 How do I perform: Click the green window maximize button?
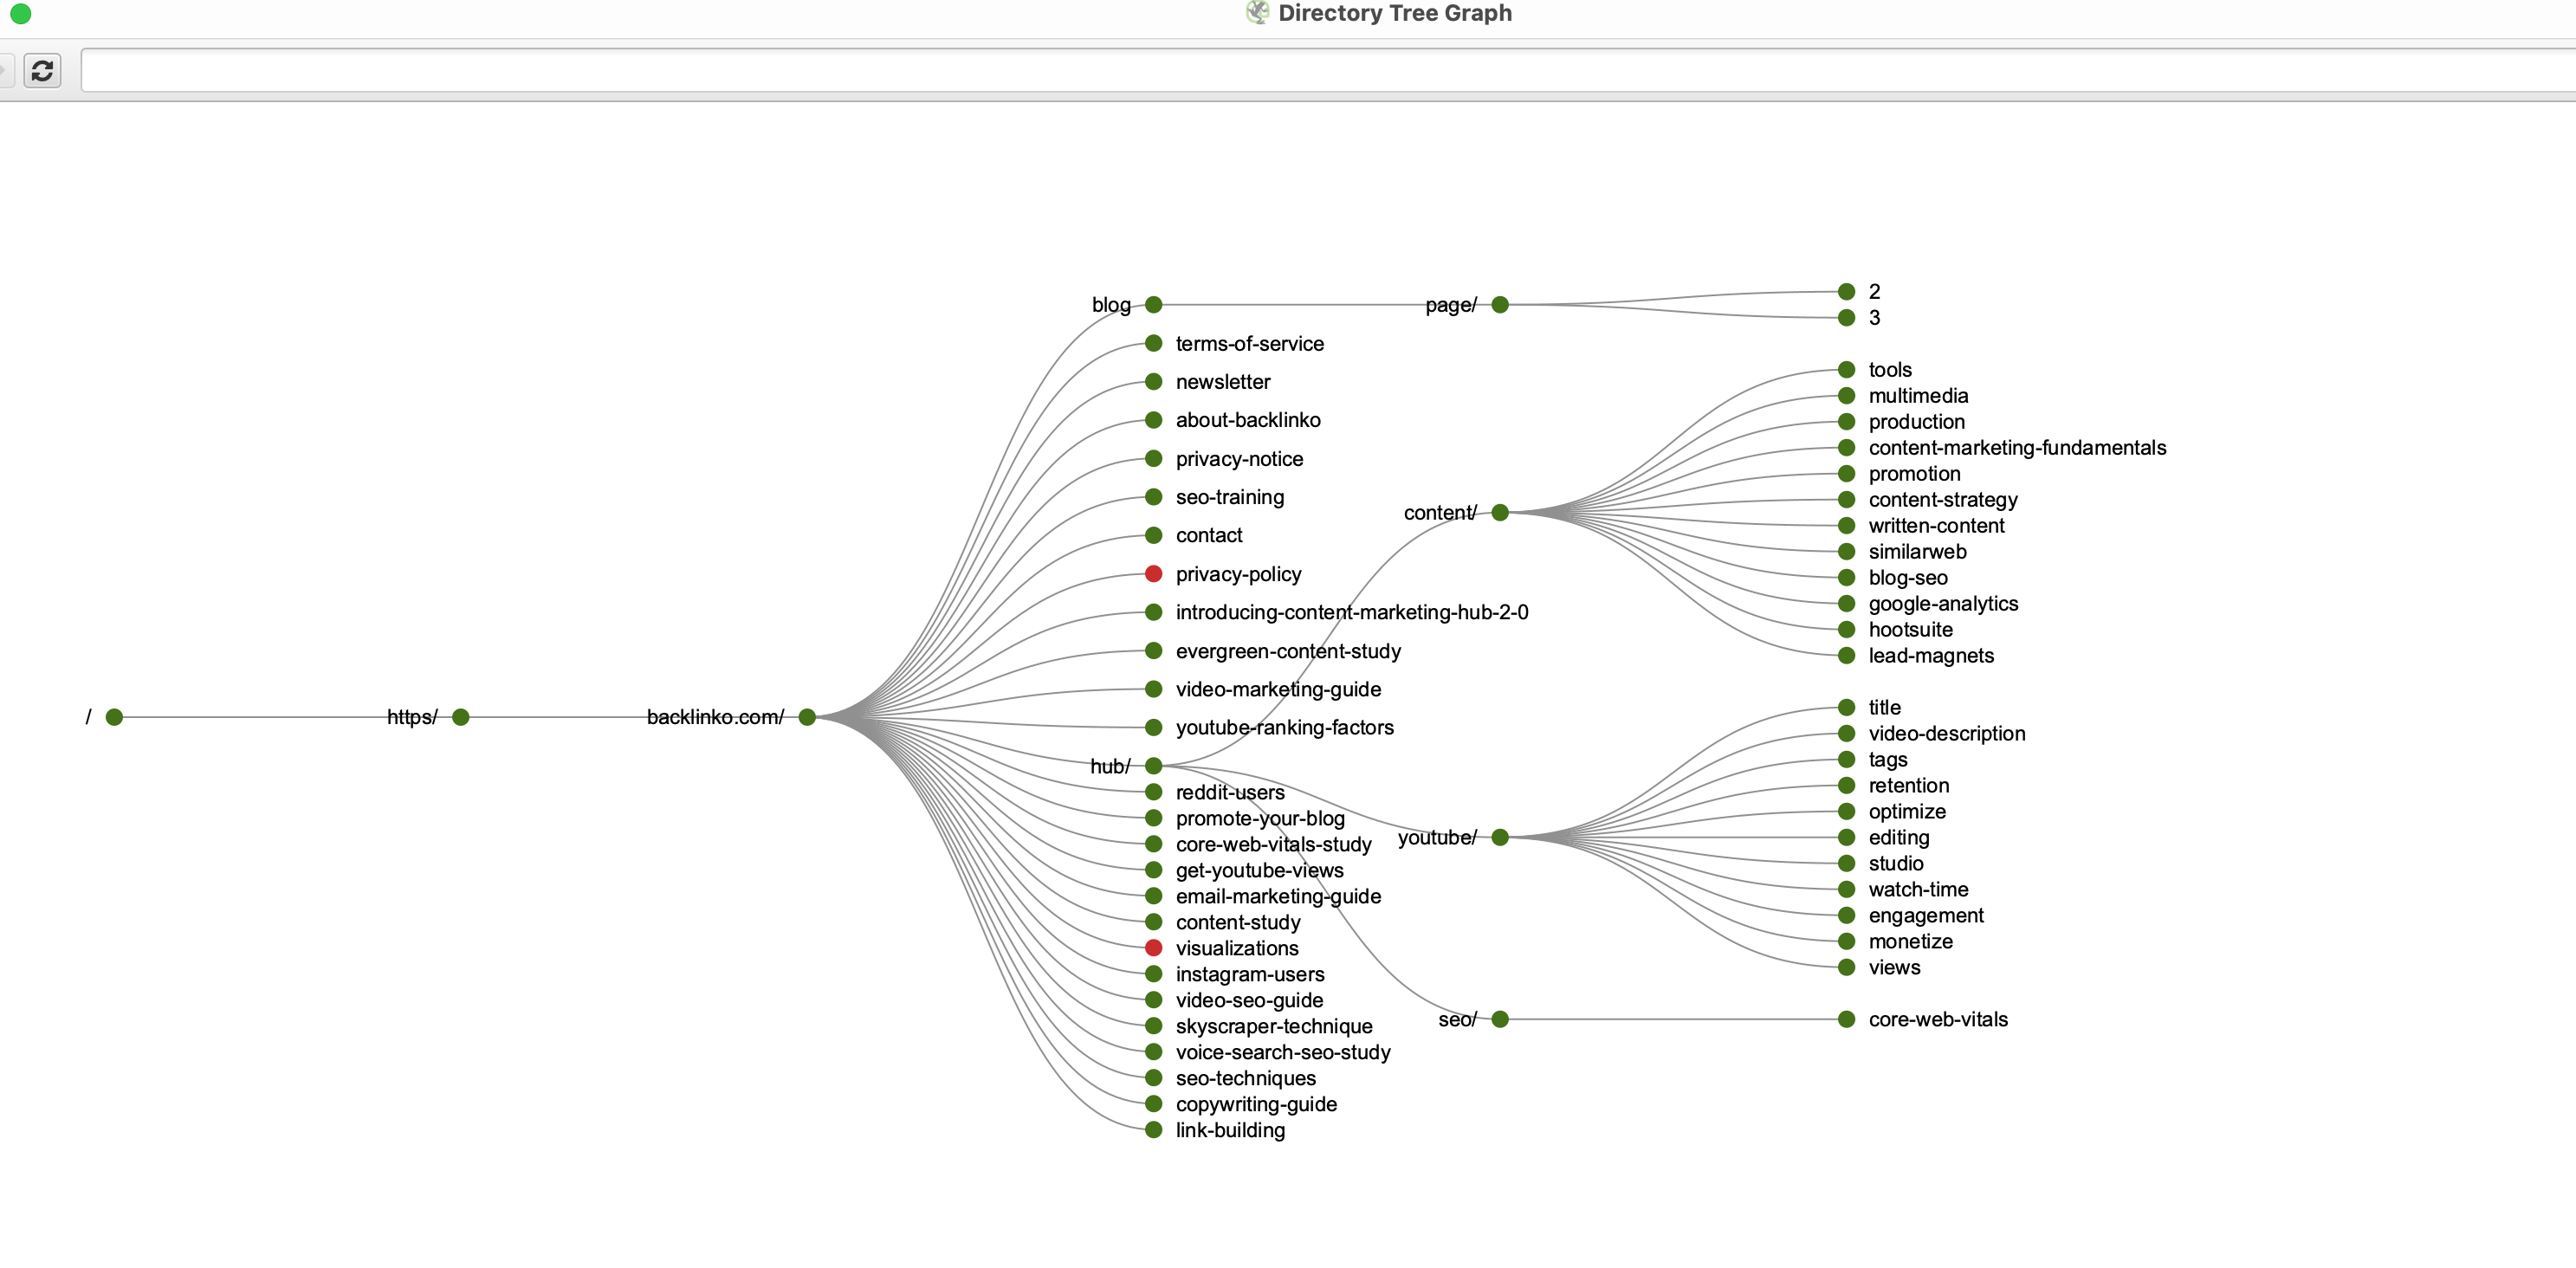[x=20, y=14]
